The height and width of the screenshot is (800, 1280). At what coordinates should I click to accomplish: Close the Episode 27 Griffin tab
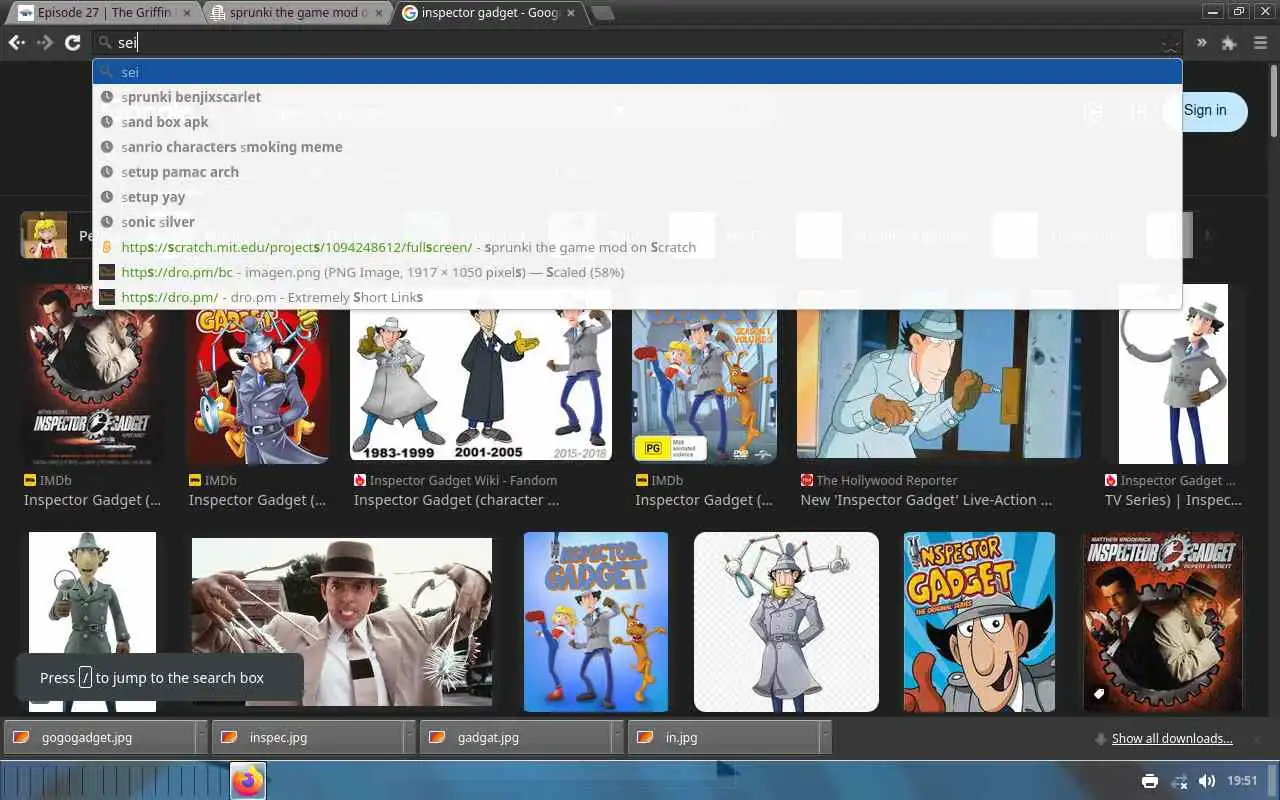188,13
